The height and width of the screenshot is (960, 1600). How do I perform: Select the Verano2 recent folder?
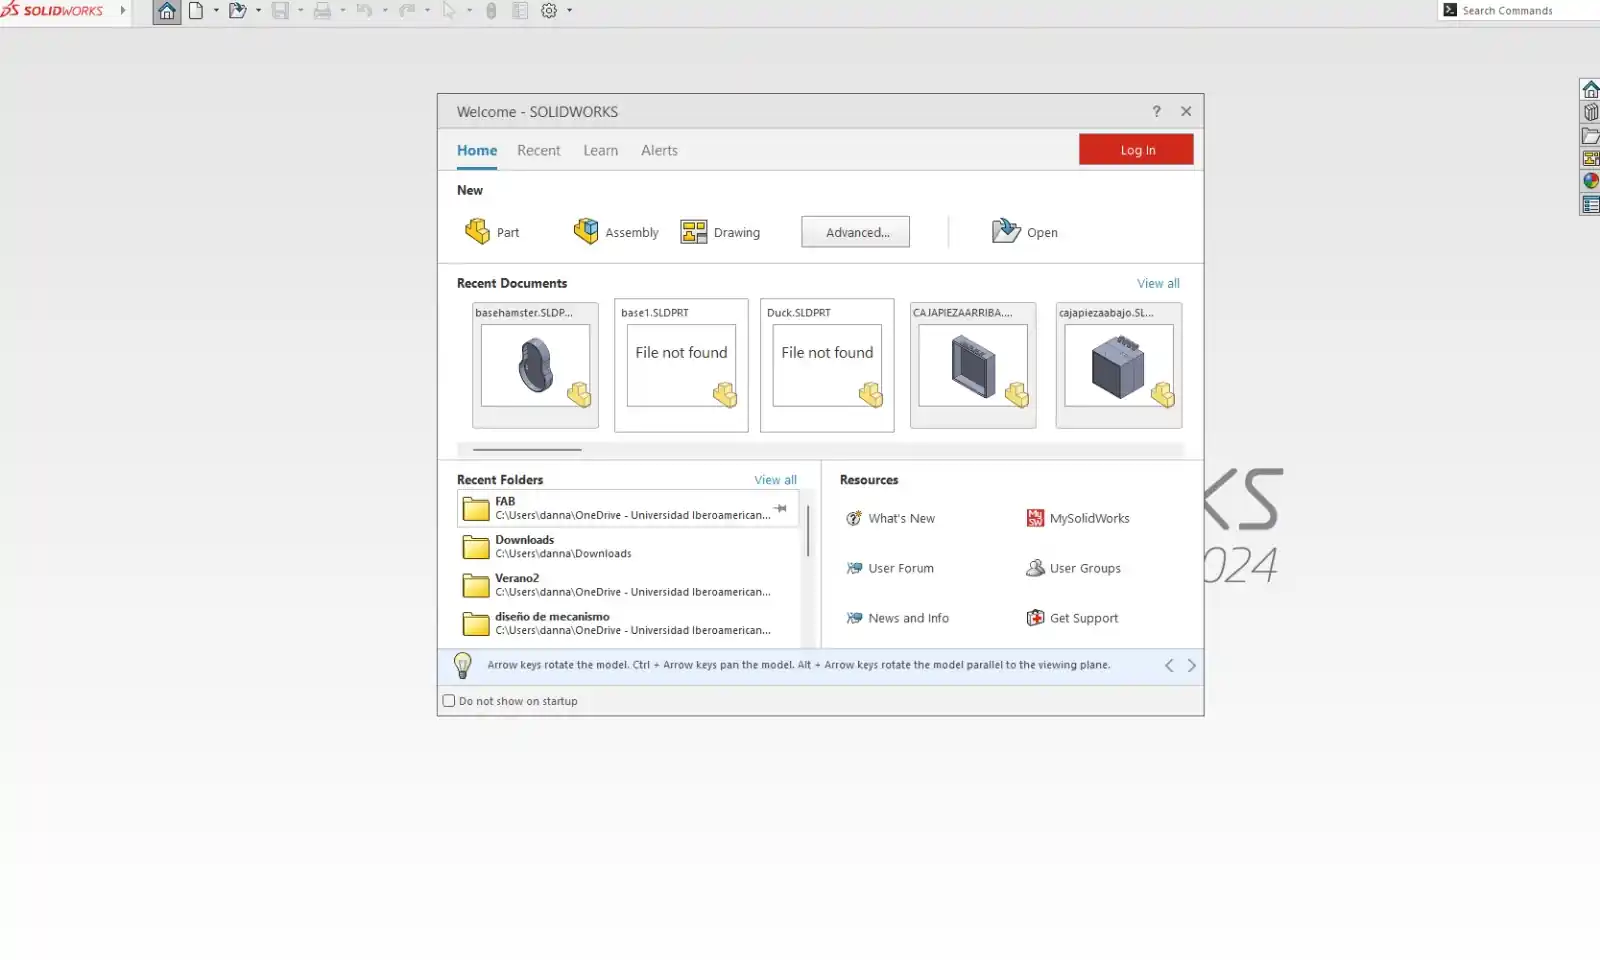(x=628, y=585)
